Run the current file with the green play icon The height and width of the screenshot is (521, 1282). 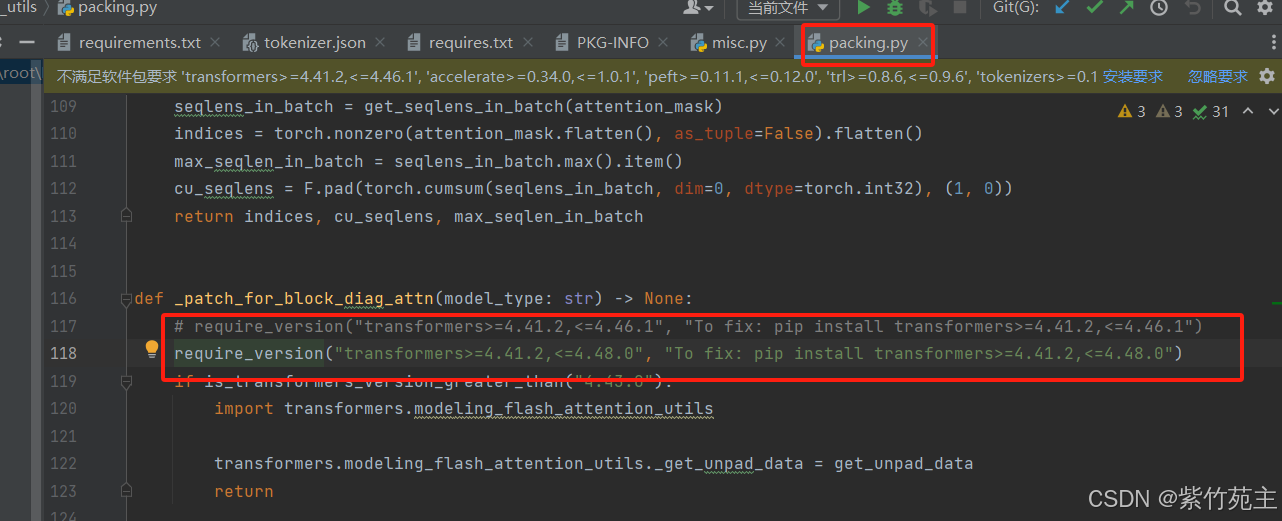(864, 8)
